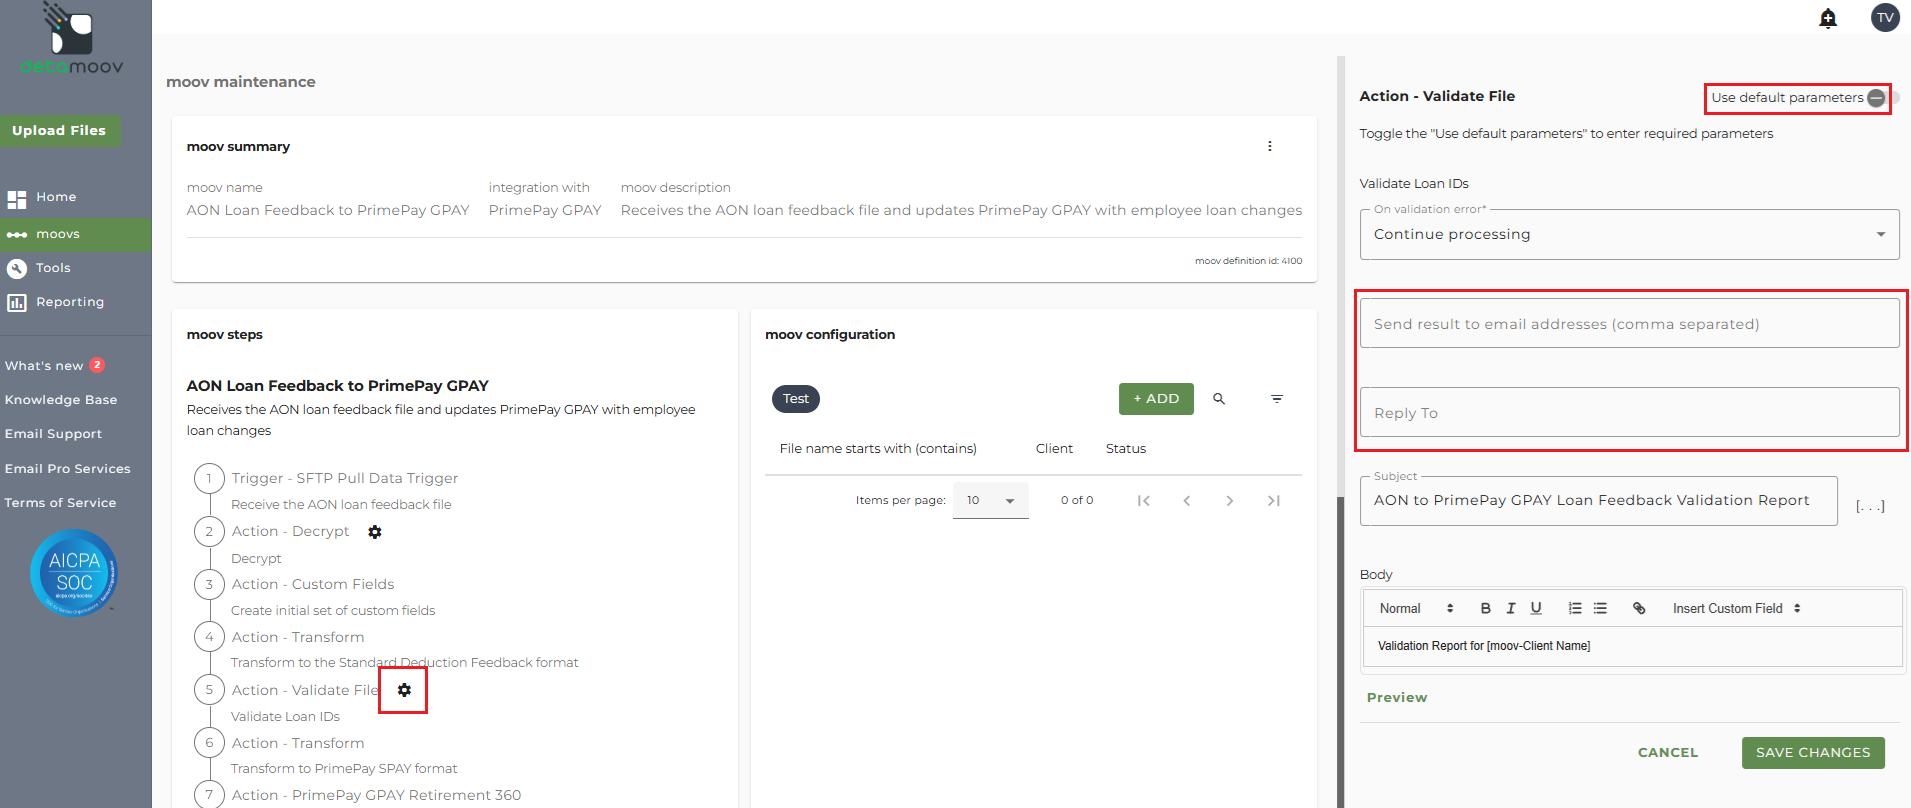
Task: Click Preview below the Body editor
Action: (x=1397, y=698)
